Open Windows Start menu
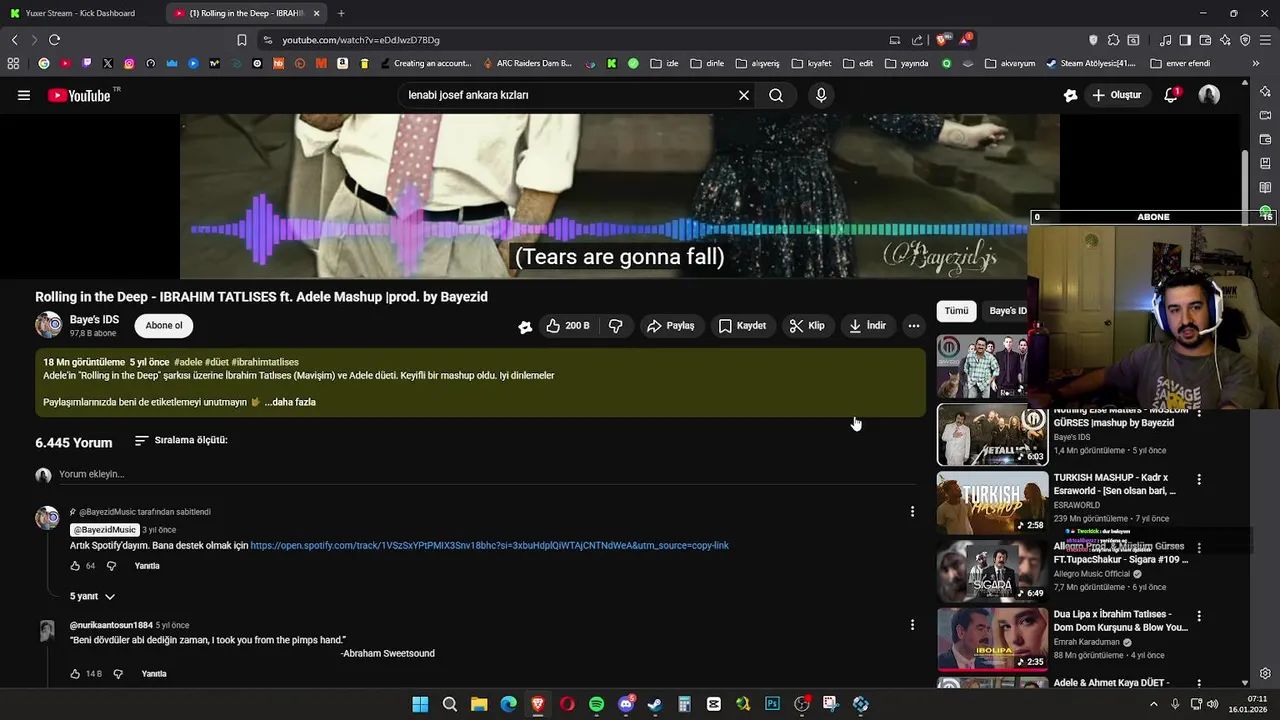The image size is (1280, 720). point(420,704)
